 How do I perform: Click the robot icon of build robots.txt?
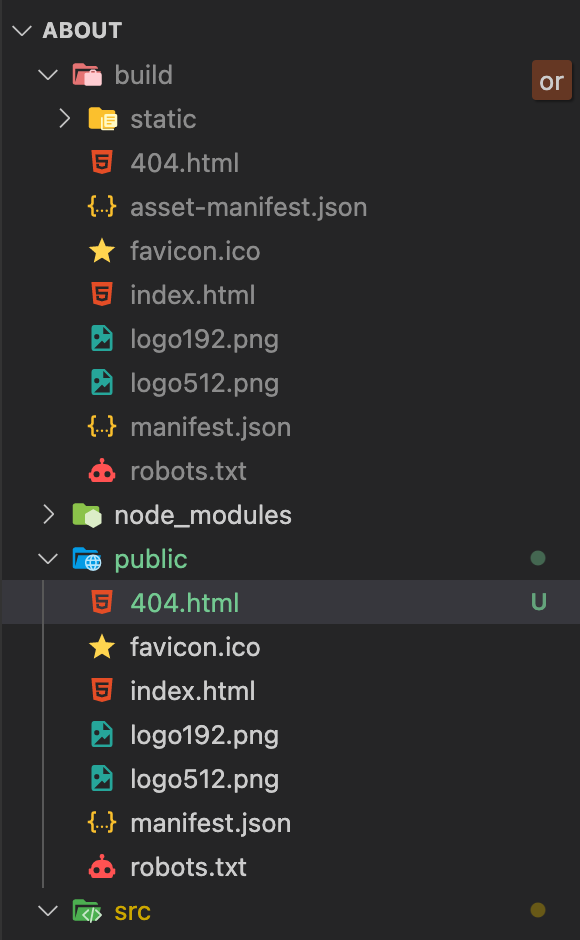click(x=102, y=471)
